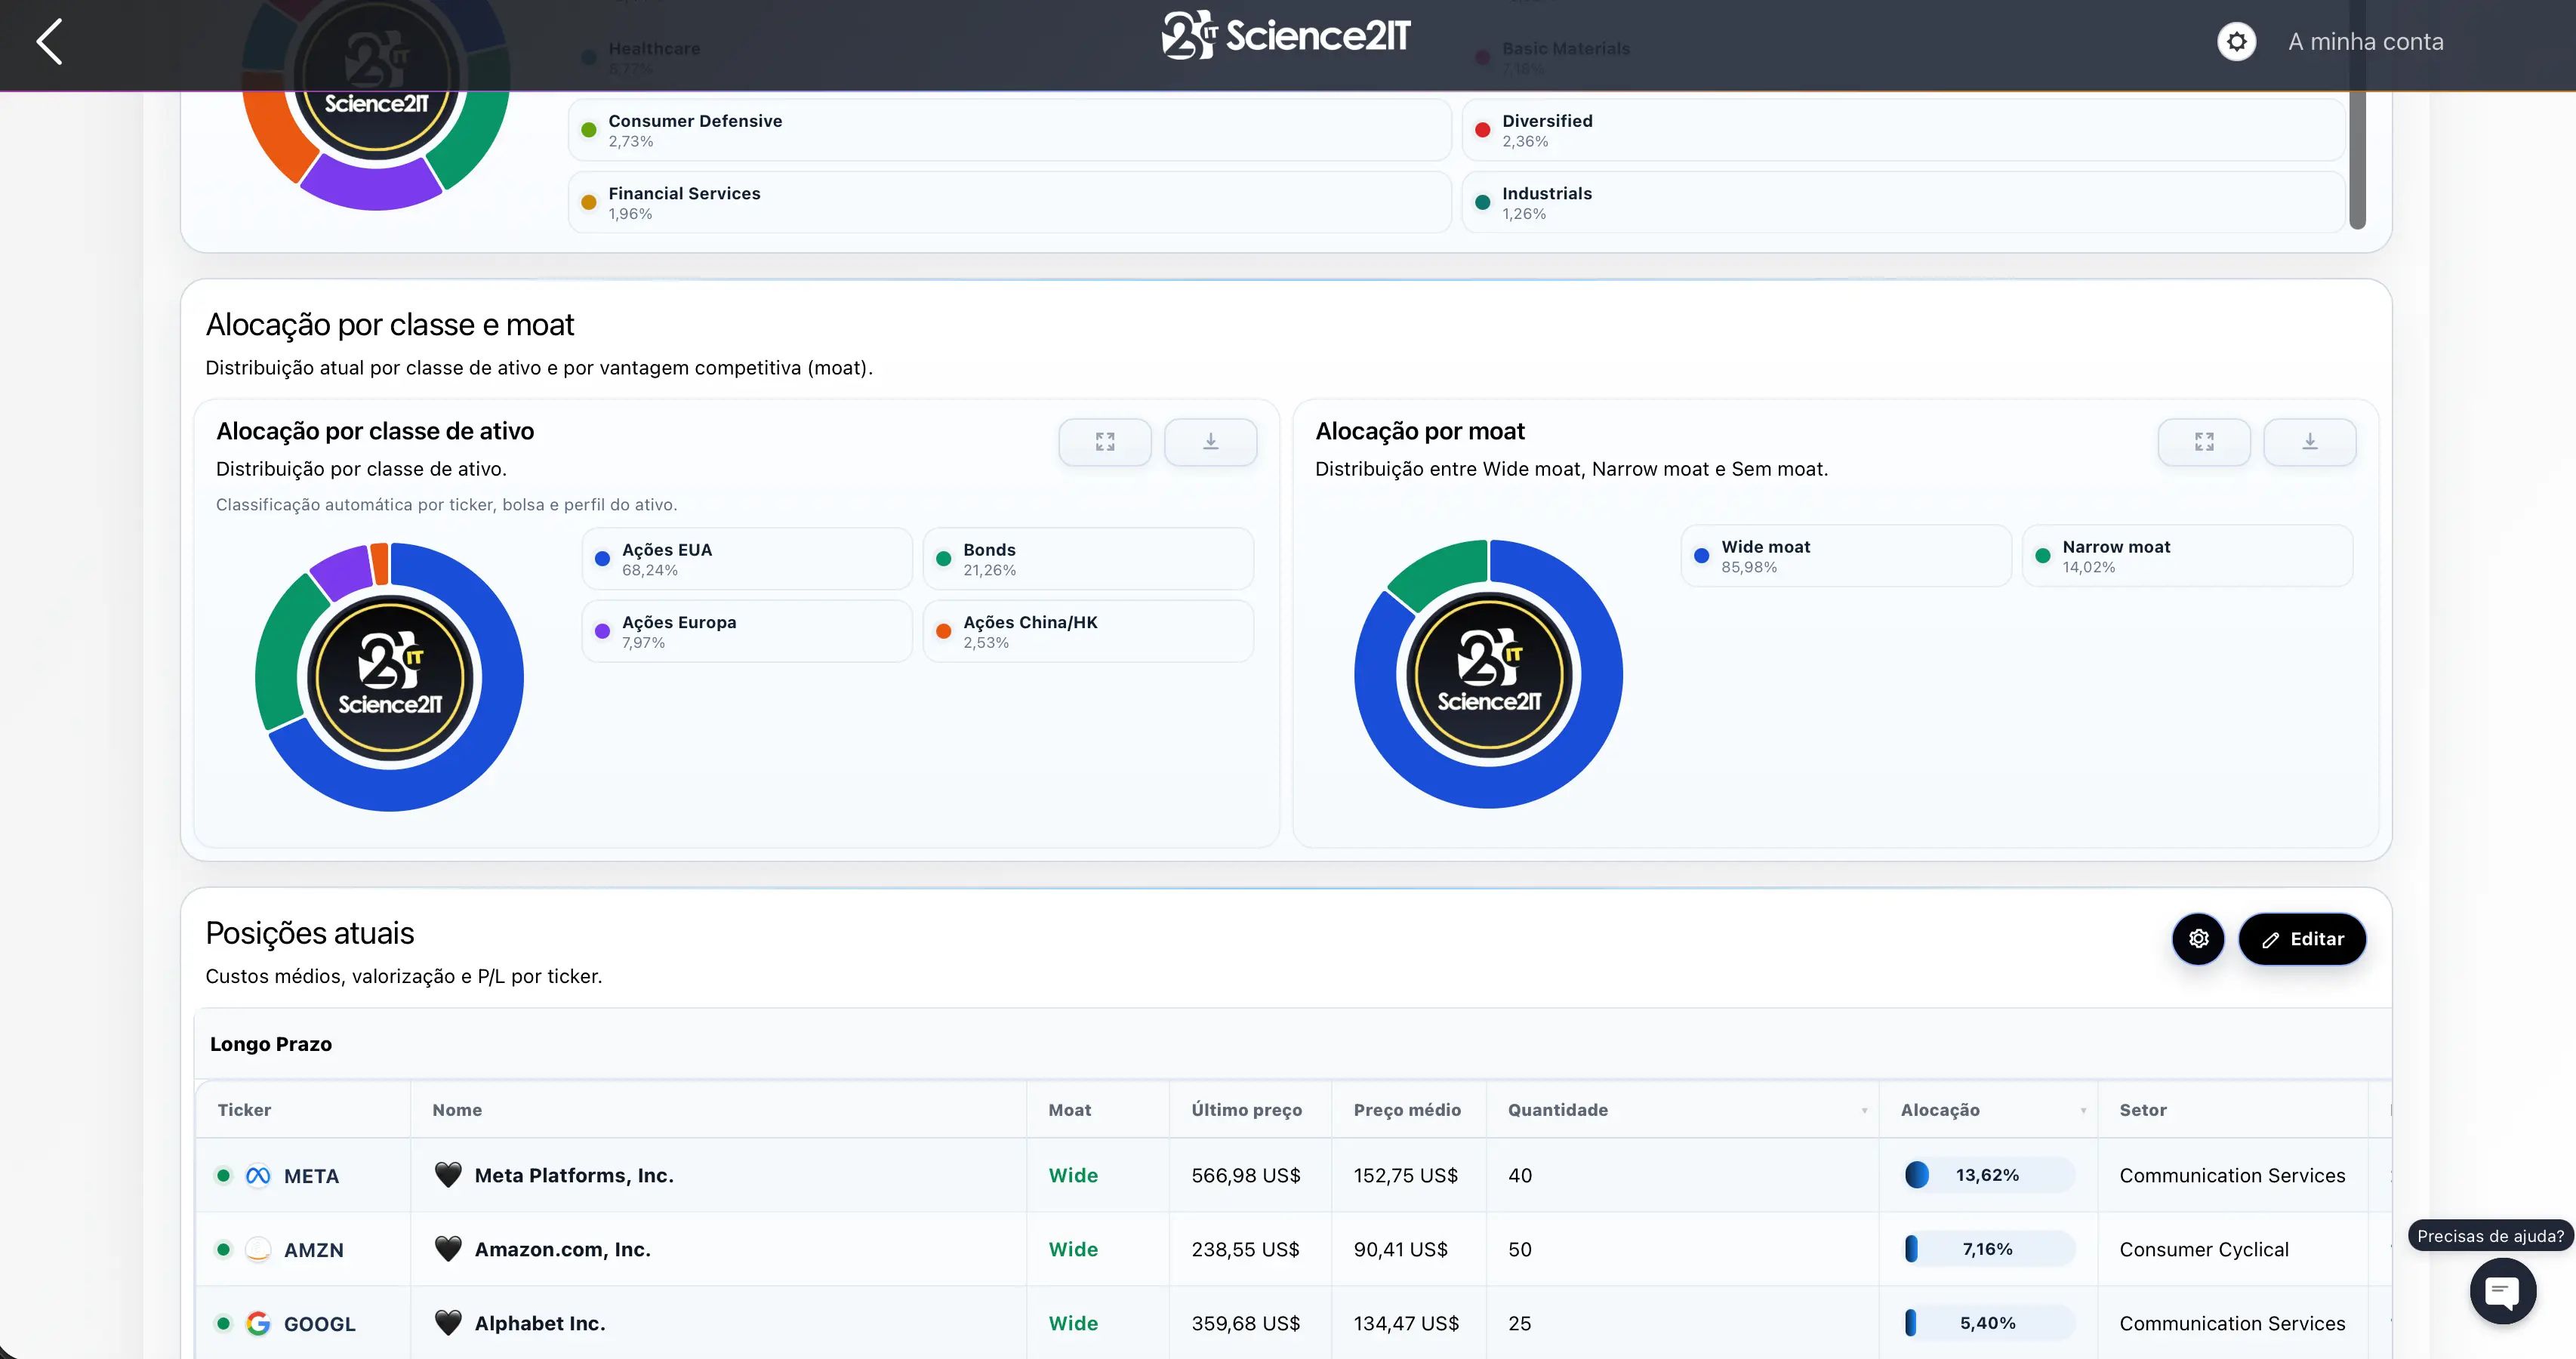Download the Alocação por moat chart
The image size is (2576, 1359).
coord(2310,442)
